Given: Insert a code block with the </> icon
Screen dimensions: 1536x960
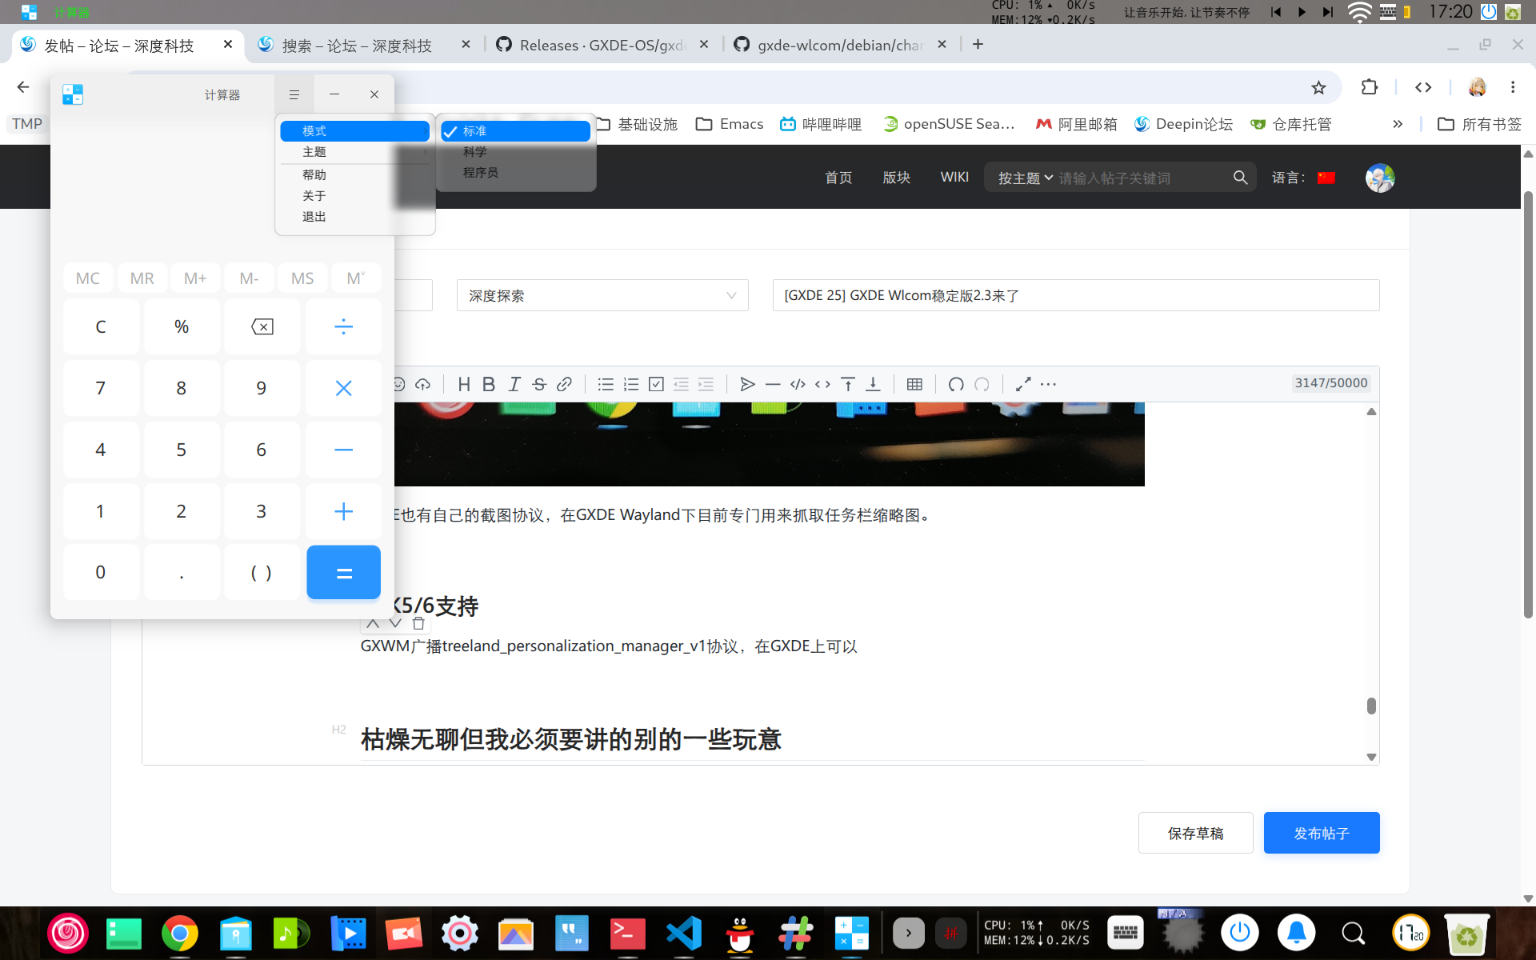Looking at the screenshot, I should pos(798,384).
